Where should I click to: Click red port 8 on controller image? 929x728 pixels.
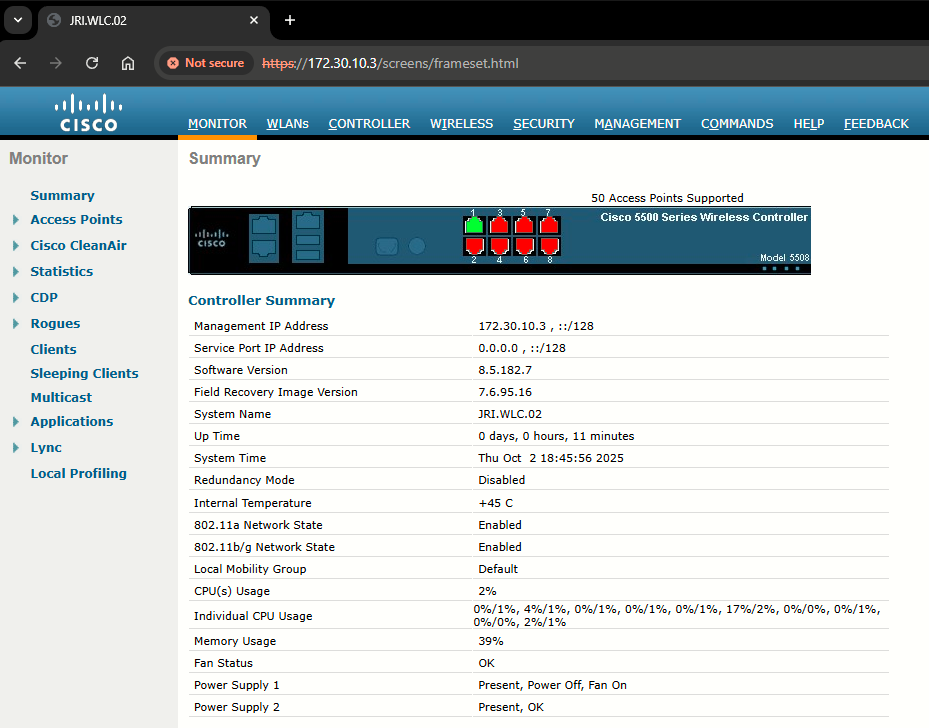point(549,246)
